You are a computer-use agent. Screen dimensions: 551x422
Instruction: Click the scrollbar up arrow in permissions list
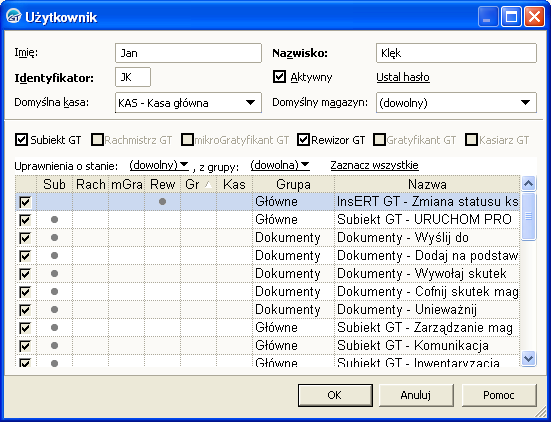tap(529, 183)
